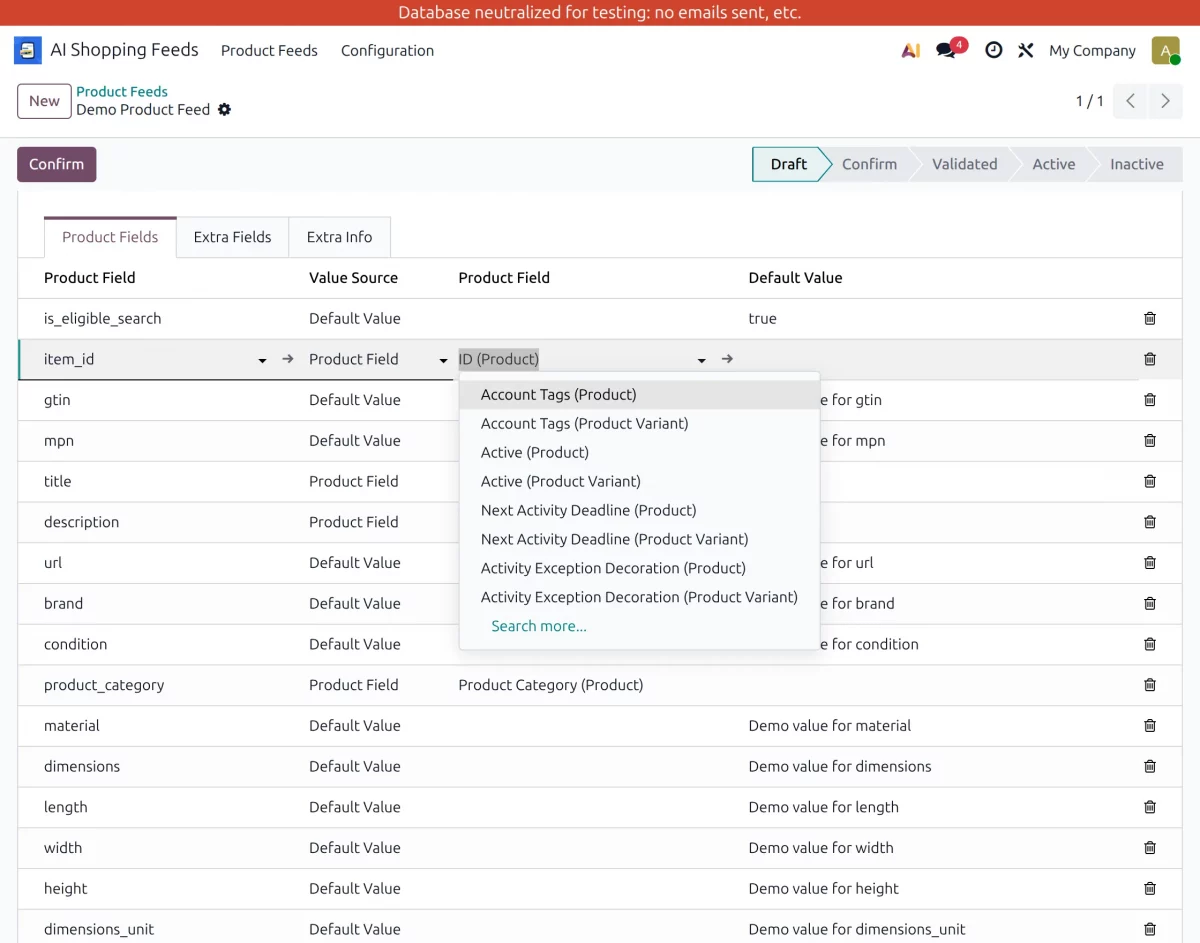Click the developer tools wrench icon
This screenshot has width=1200, height=943.
click(x=1025, y=50)
